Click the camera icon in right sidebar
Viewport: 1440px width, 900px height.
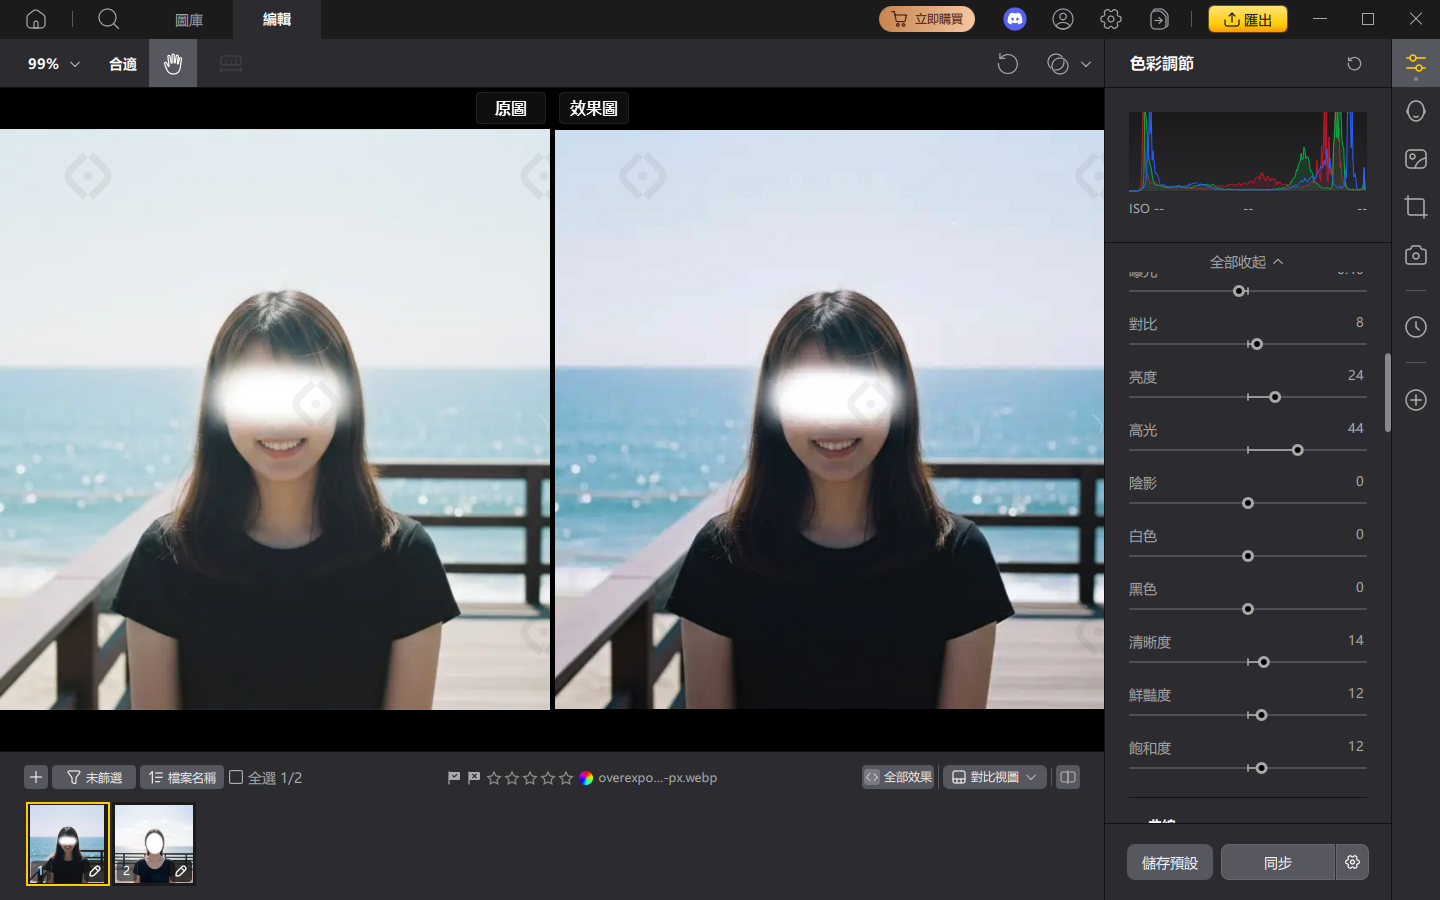1415,255
